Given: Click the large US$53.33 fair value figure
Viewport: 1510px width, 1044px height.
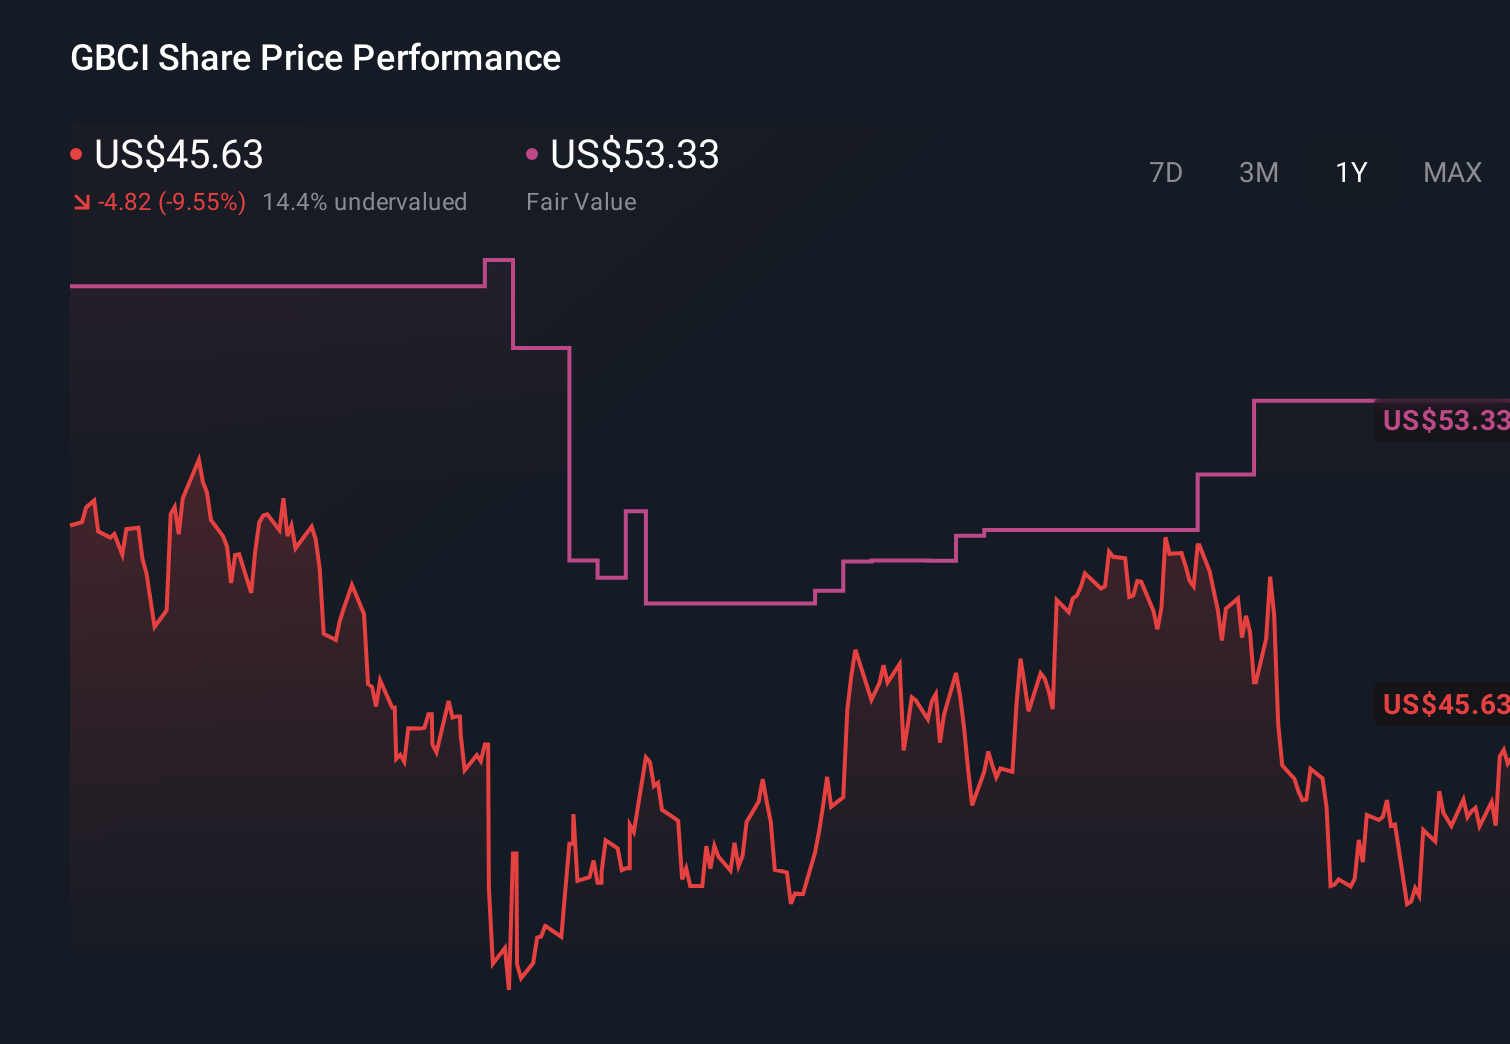Looking at the screenshot, I should click(x=636, y=155).
